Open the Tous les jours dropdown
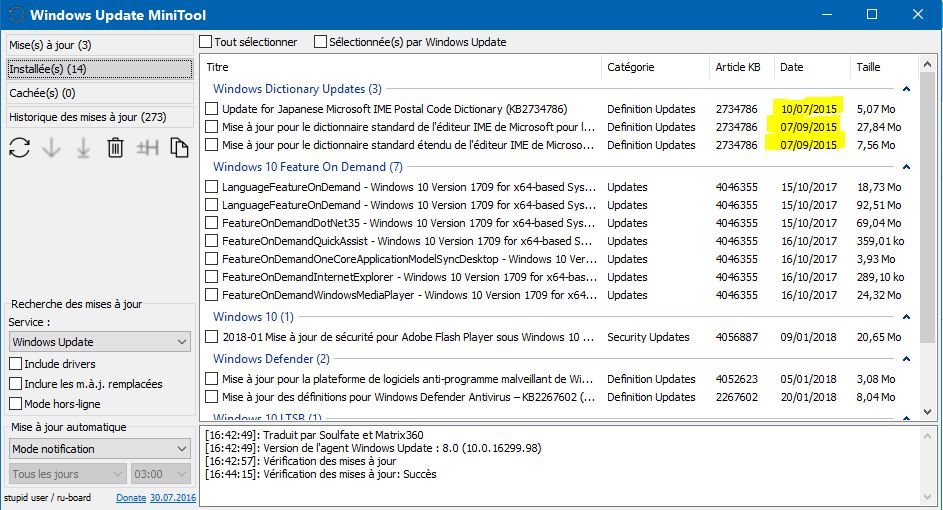 (x=68, y=474)
